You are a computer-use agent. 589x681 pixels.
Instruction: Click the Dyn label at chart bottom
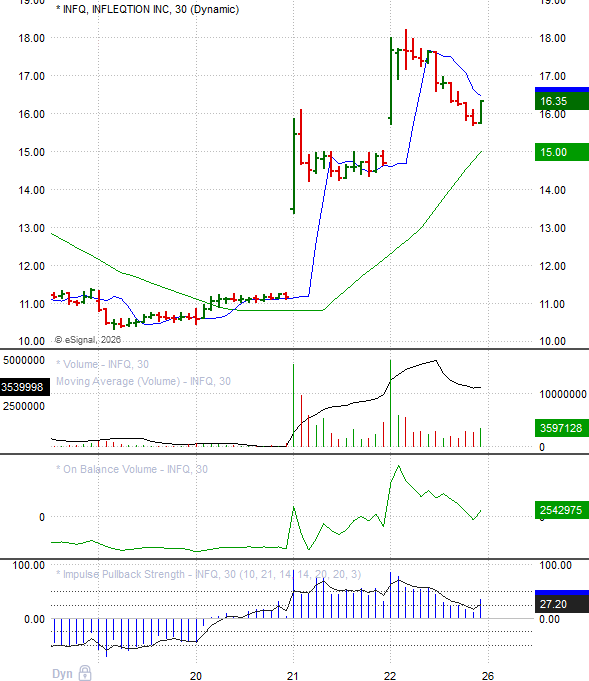pos(62,674)
